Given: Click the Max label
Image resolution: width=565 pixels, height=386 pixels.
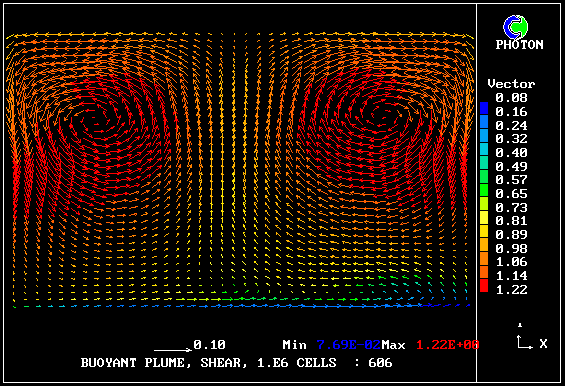Looking at the screenshot, I should tap(393, 345).
